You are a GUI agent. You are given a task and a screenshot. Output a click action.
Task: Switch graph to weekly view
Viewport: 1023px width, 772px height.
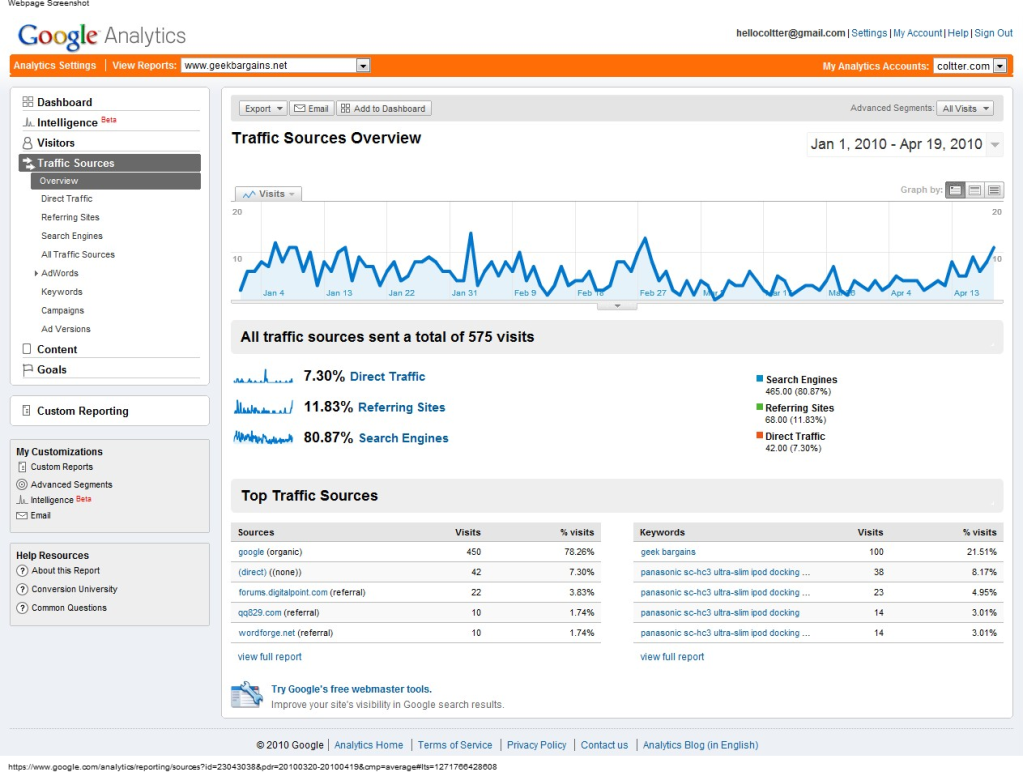[x=975, y=190]
